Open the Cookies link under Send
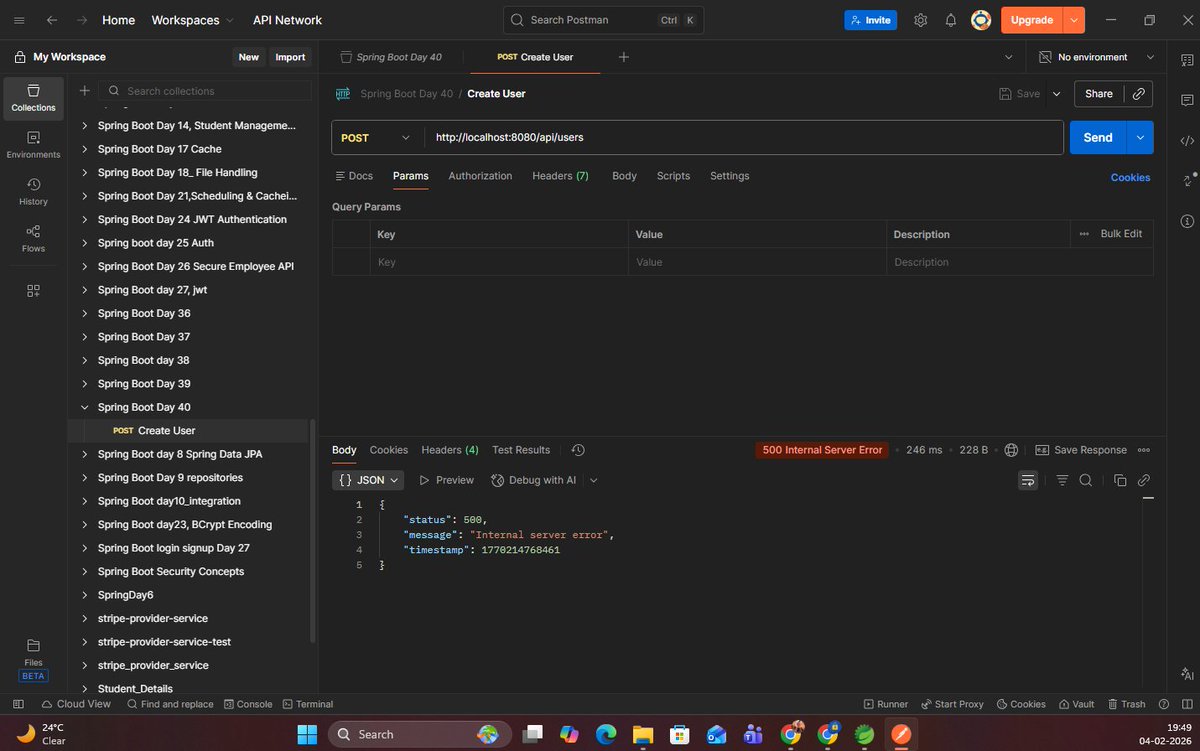1200x751 pixels. pyautogui.click(x=1130, y=177)
